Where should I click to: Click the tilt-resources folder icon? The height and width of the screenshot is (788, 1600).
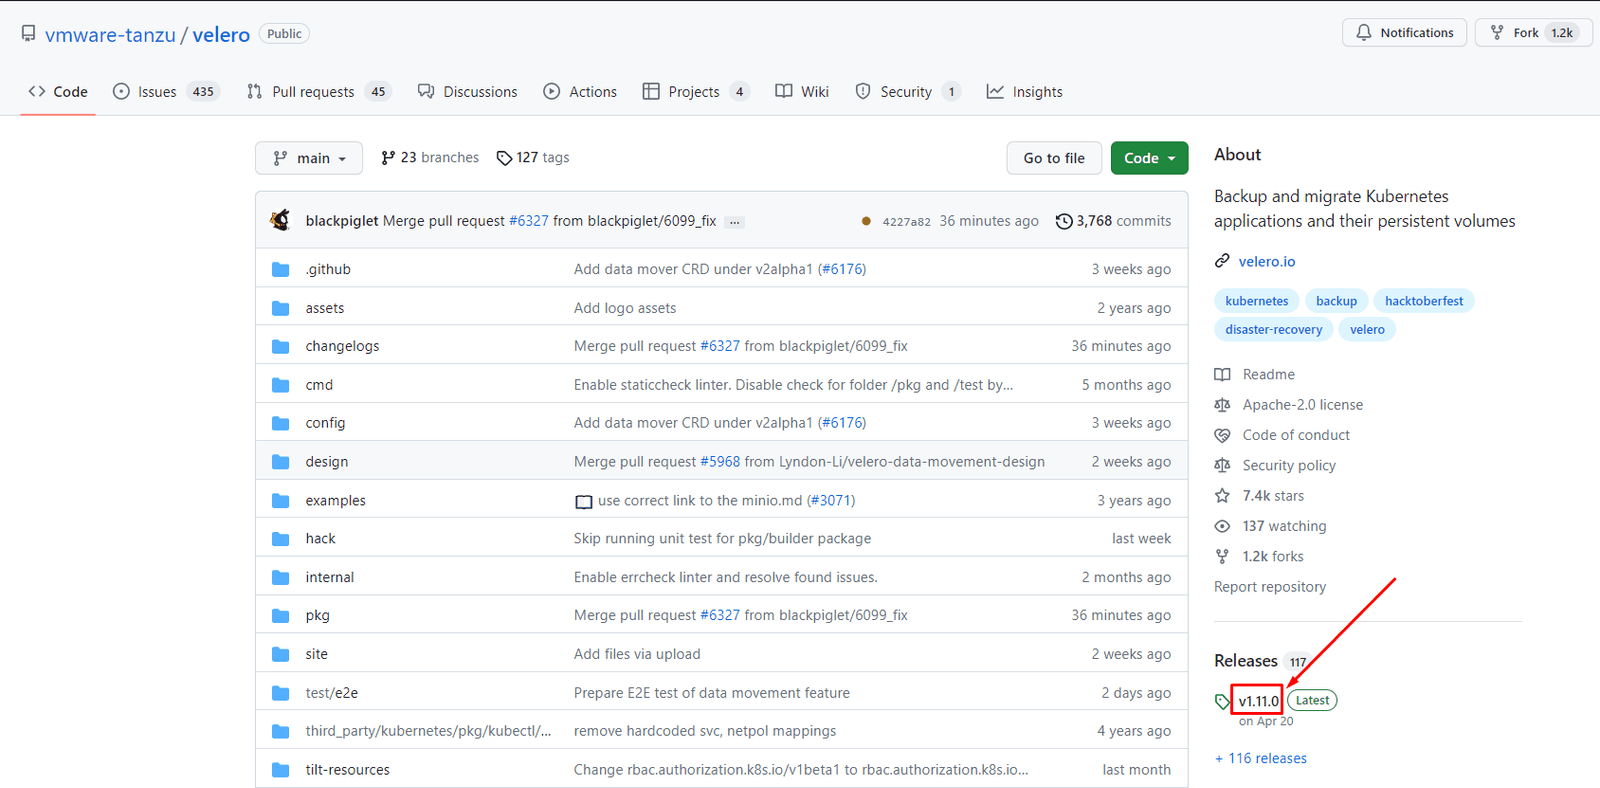(x=281, y=770)
